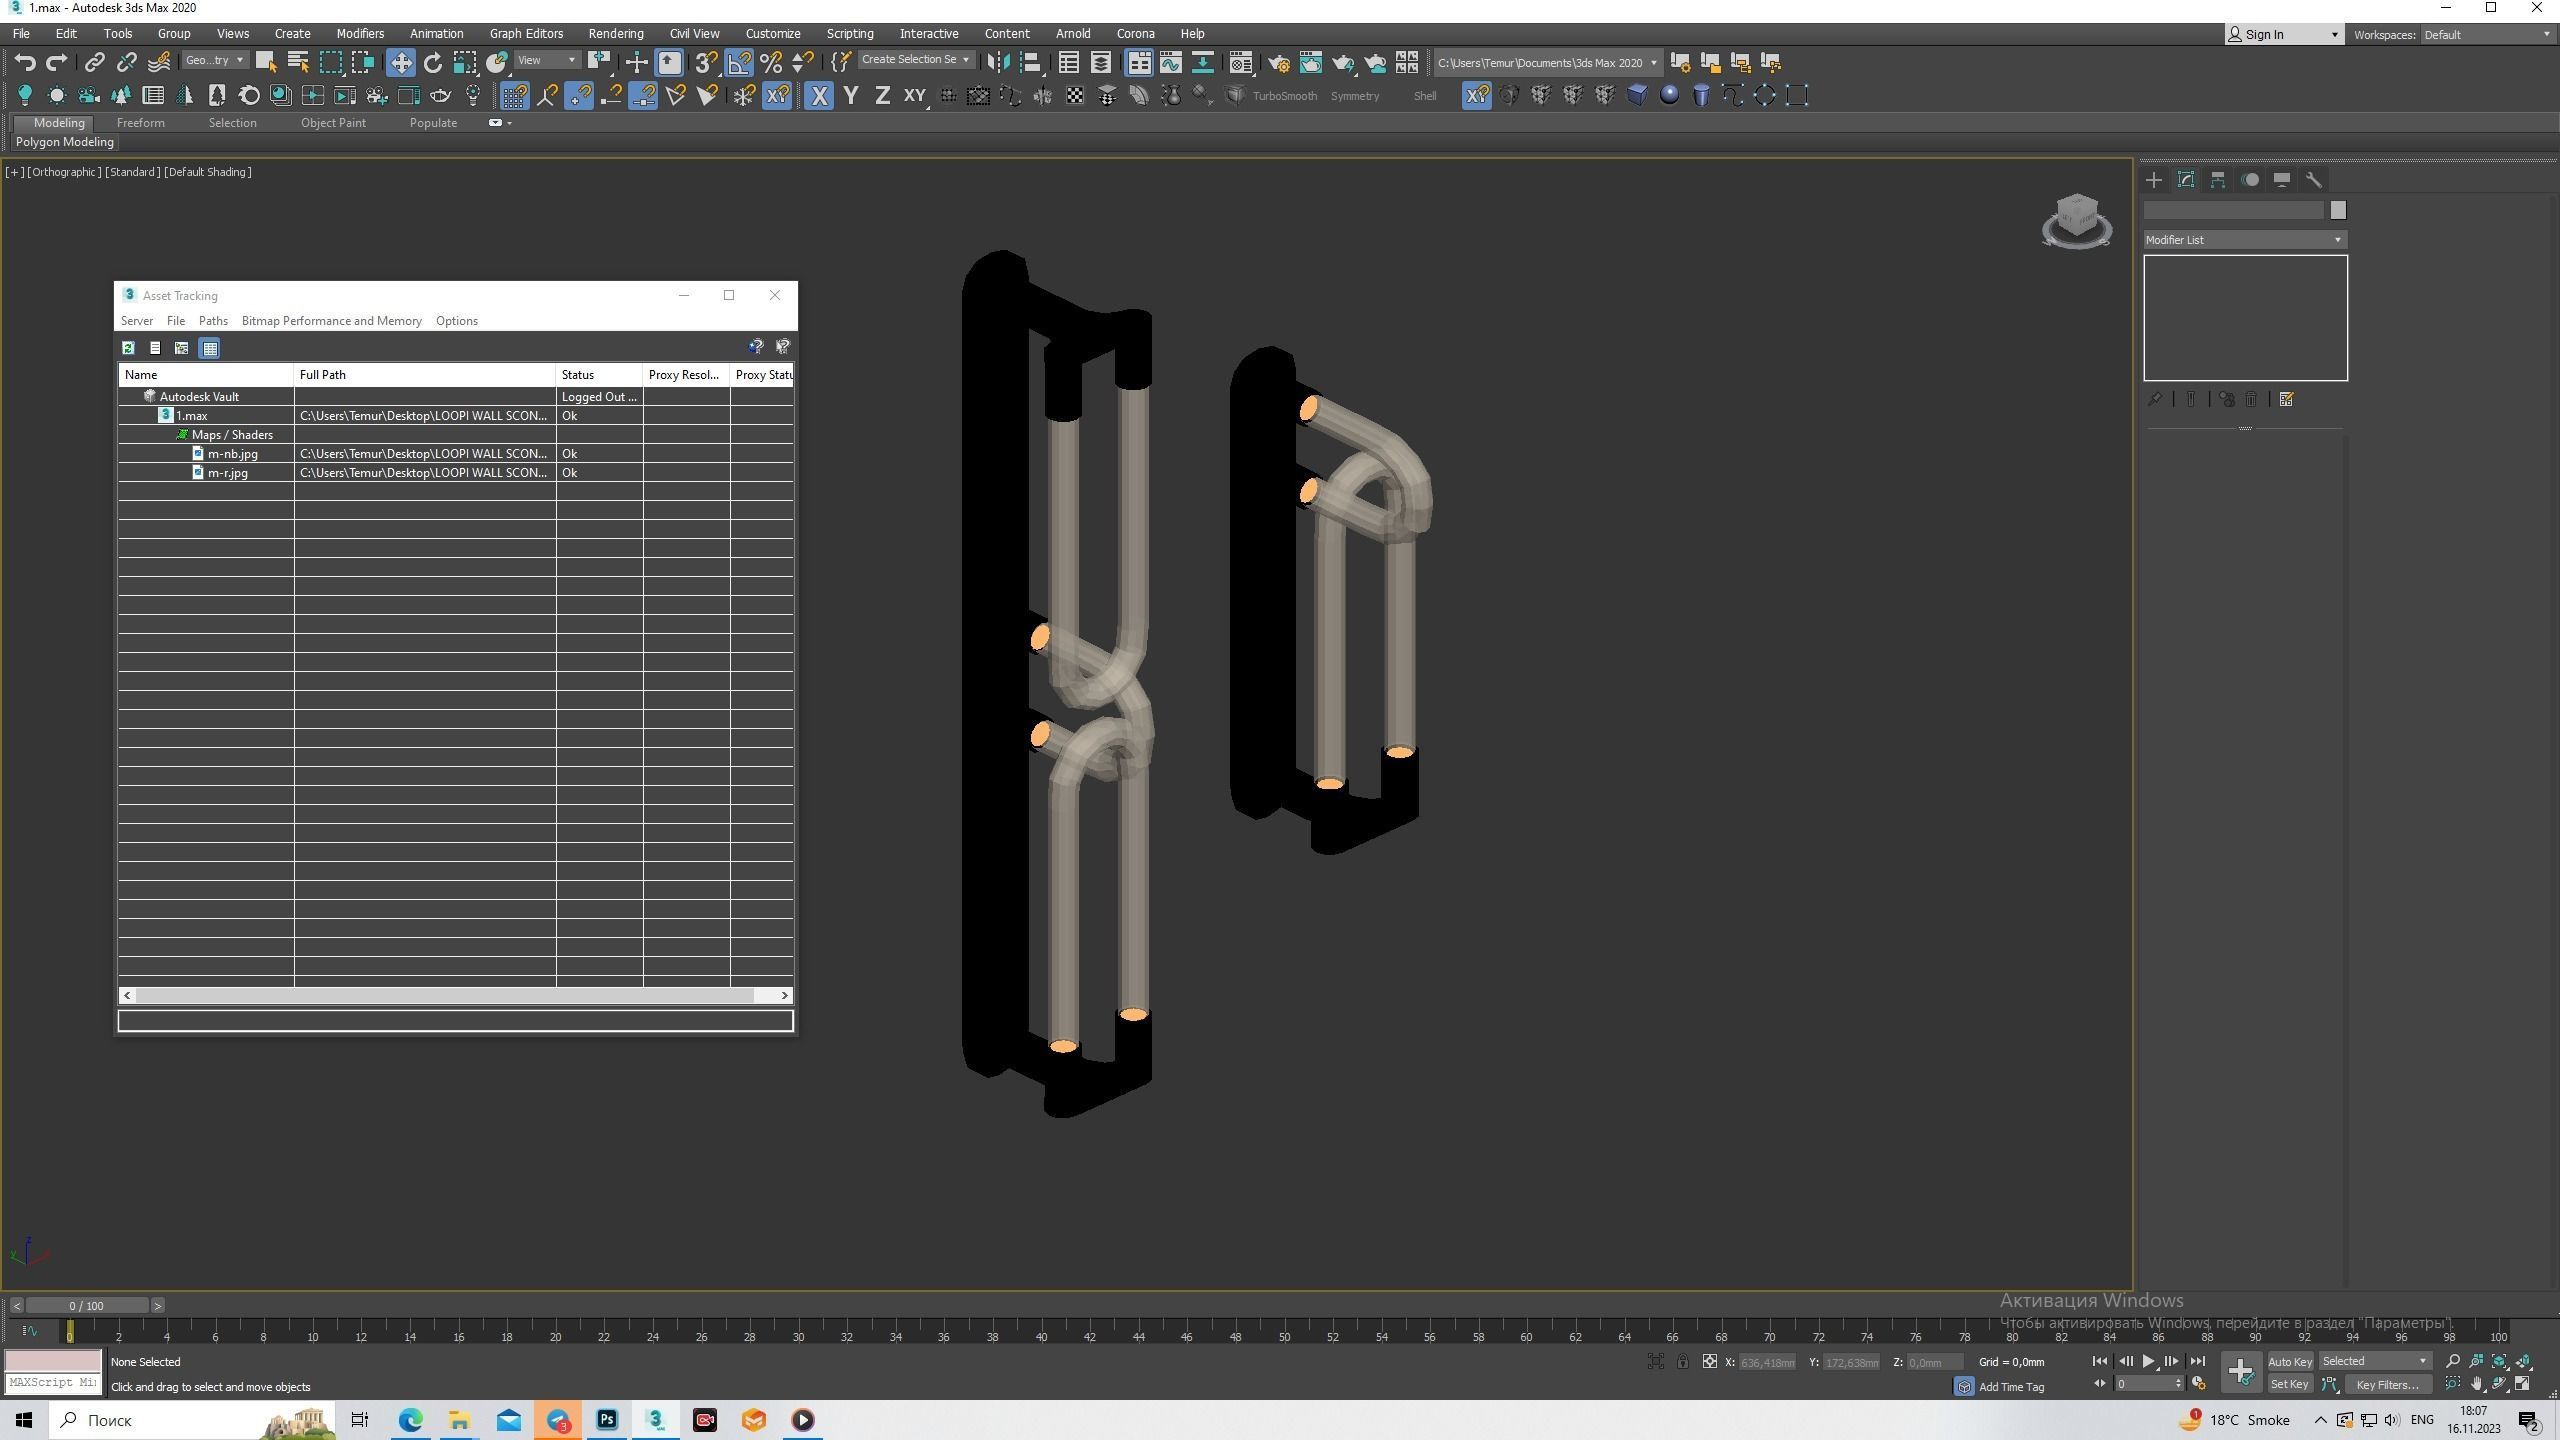The image size is (2560, 1440).
Task: Restrict to Y axis constraint
Action: point(851,96)
